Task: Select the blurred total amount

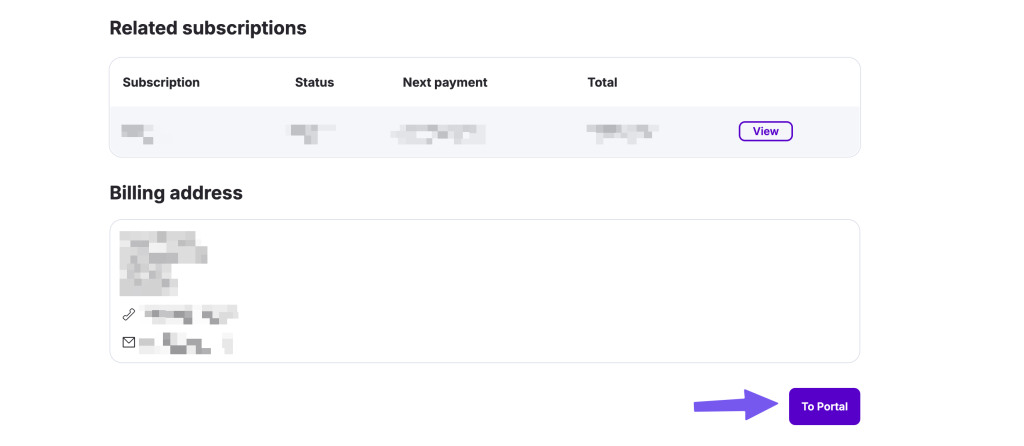Action: coord(622,132)
